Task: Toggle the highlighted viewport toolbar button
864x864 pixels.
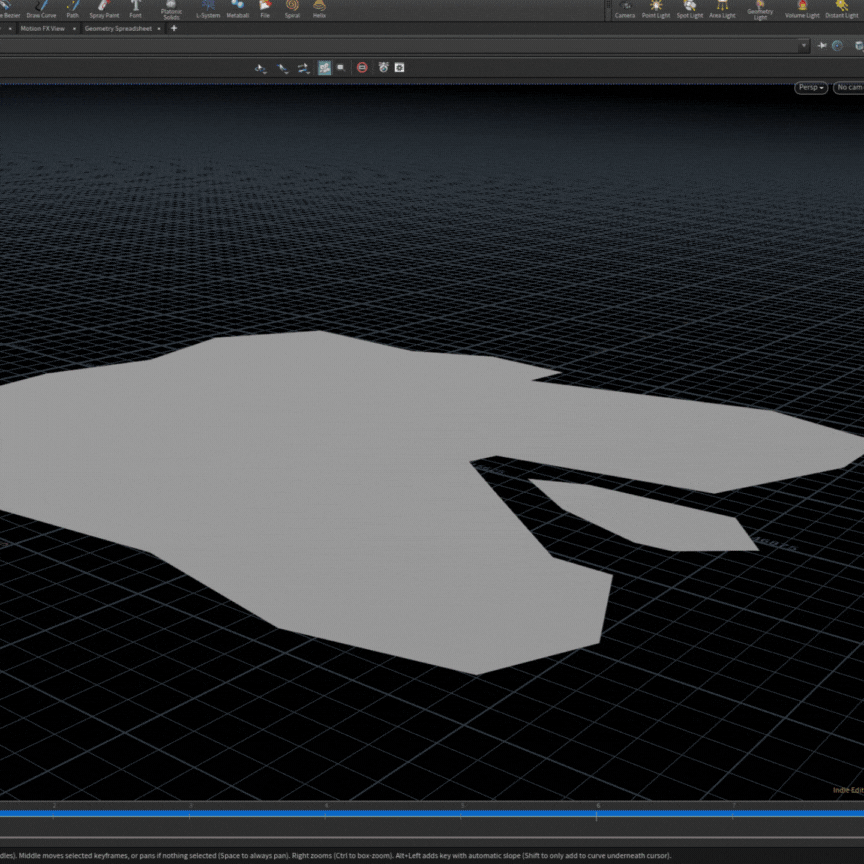Action: 324,68
